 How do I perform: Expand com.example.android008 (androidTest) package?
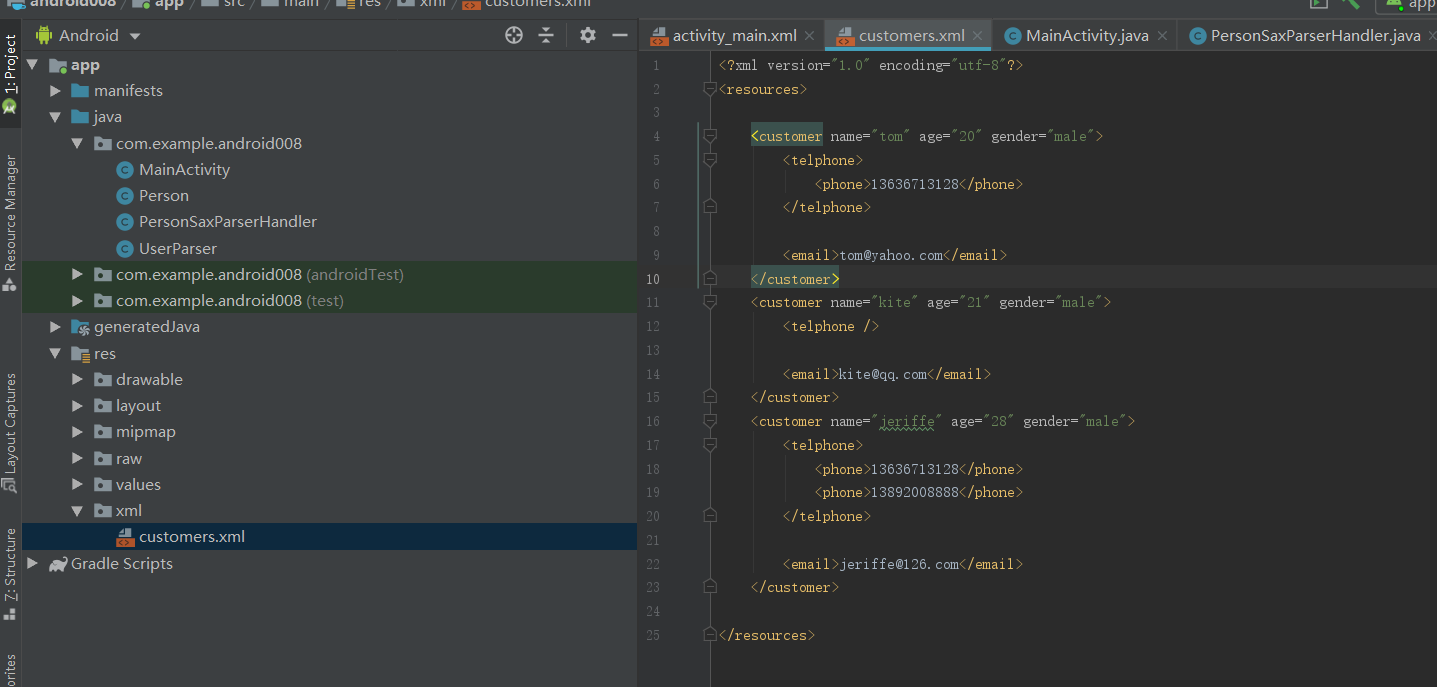(x=78, y=274)
